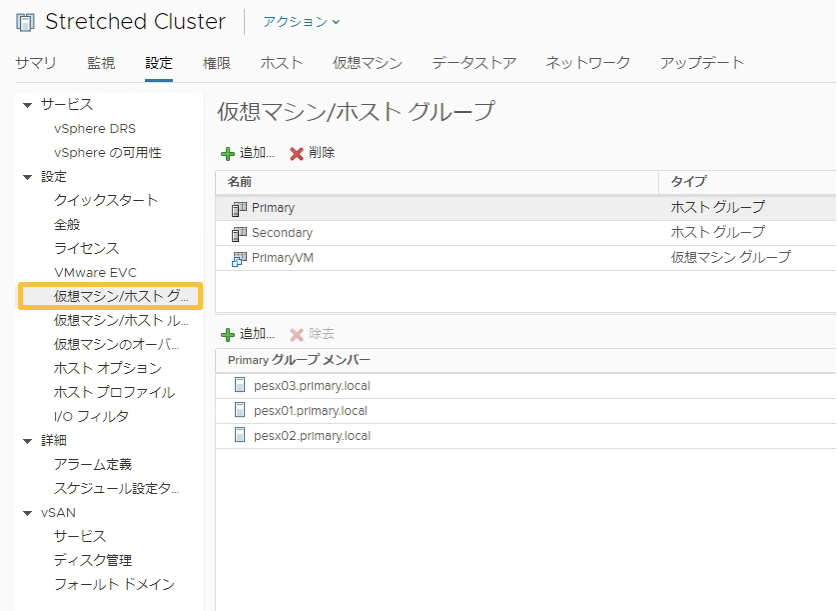Click the 追加 label above the group members list
The image size is (837, 611).
click(257, 334)
